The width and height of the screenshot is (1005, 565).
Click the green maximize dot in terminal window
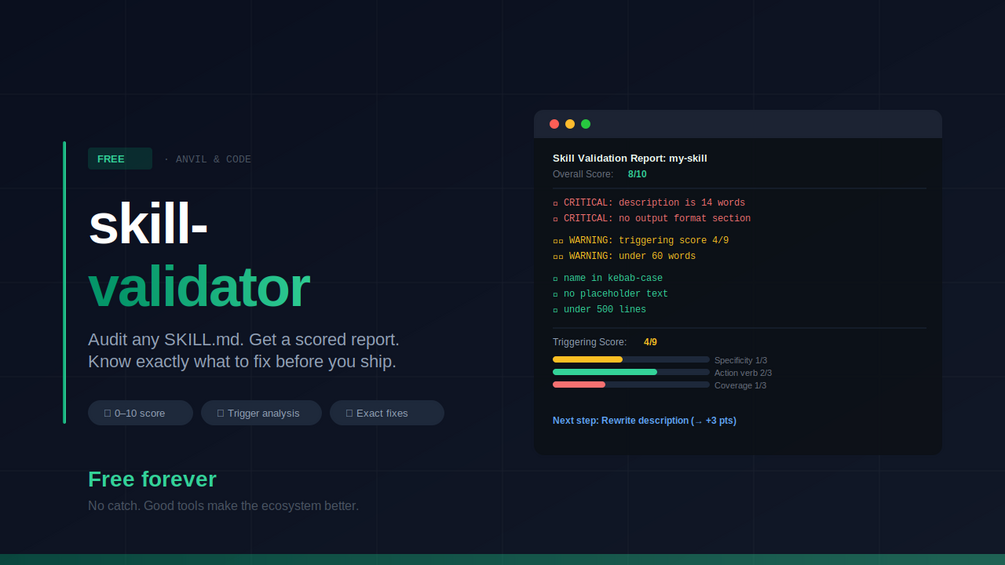(586, 124)
